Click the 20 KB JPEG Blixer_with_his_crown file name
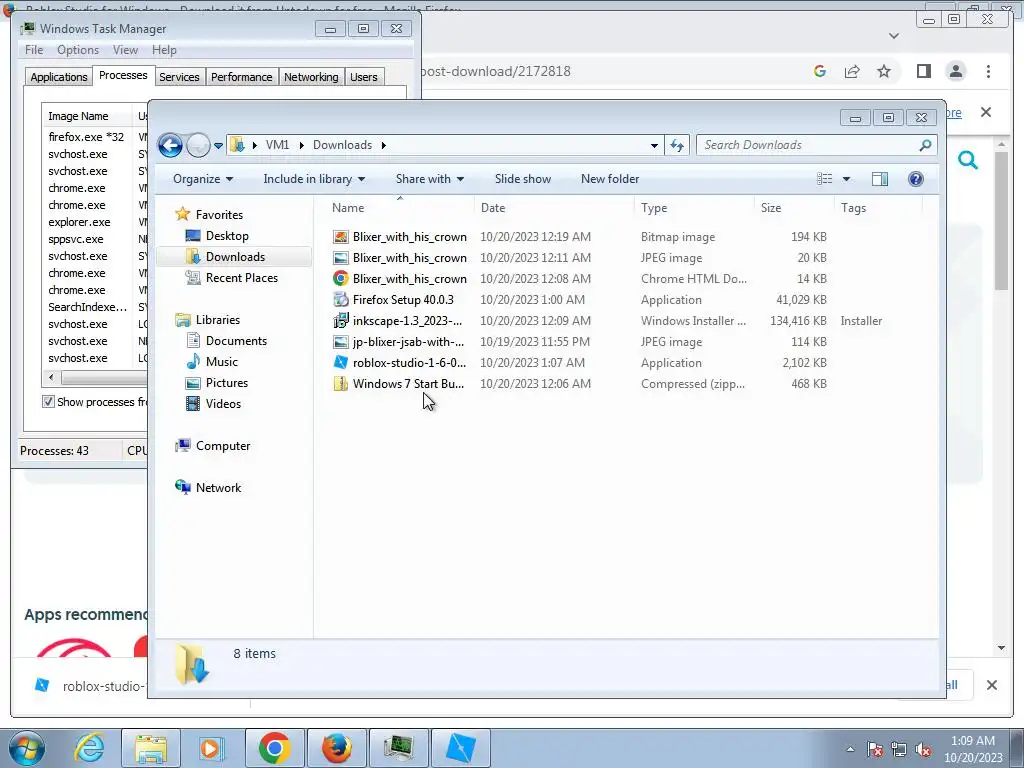Viewport: 1024px width, 768px height. point(409,258)
